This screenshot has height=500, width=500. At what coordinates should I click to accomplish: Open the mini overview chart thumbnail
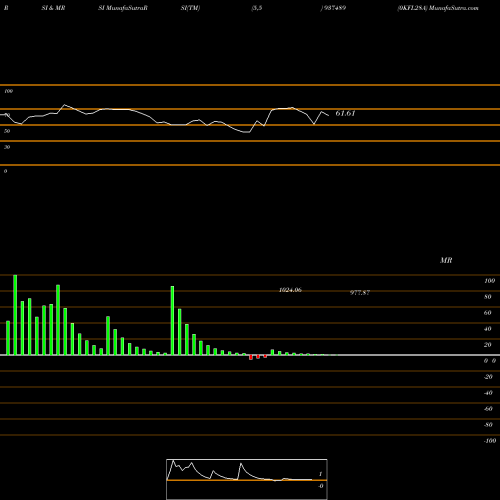tap(247, 479)
